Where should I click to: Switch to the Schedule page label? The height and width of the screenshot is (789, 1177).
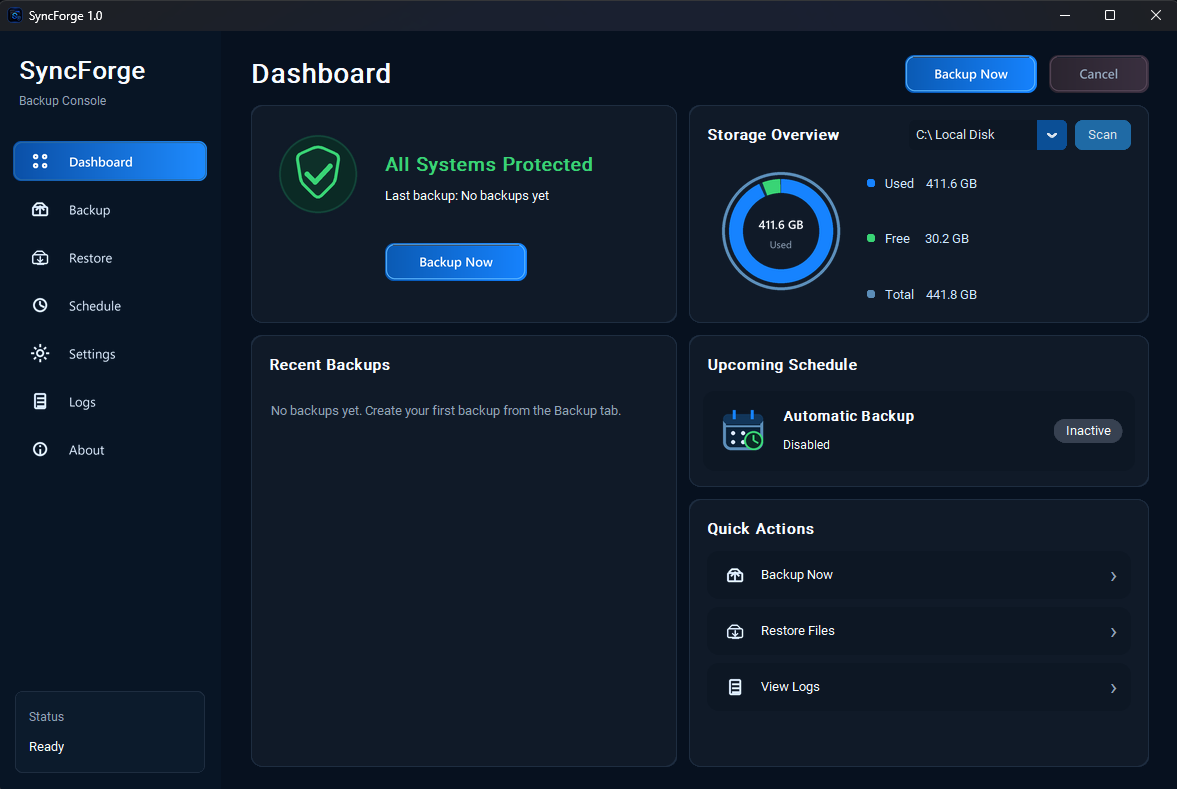click(x=95, y=306)
